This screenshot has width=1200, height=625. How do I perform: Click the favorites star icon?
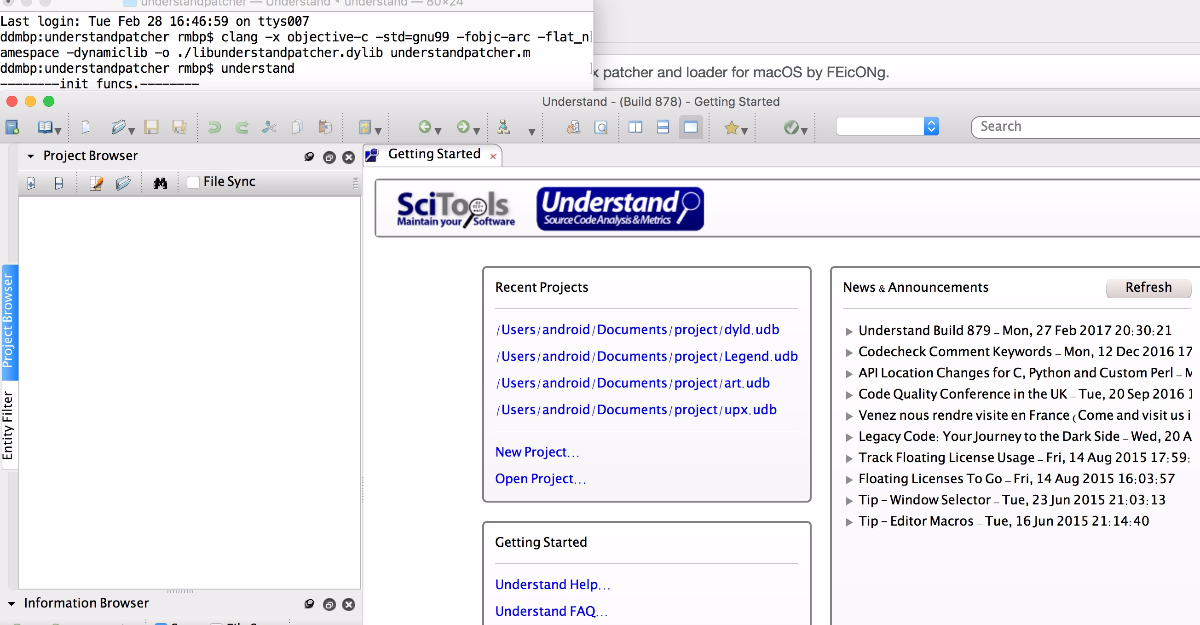[732, 127]
